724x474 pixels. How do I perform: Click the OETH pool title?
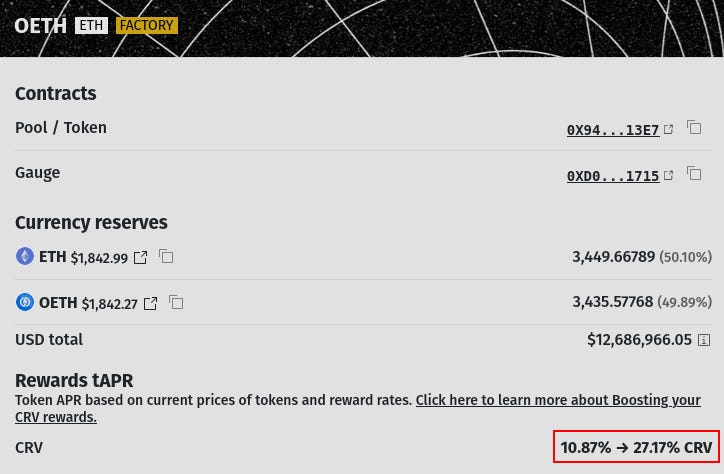40,25
